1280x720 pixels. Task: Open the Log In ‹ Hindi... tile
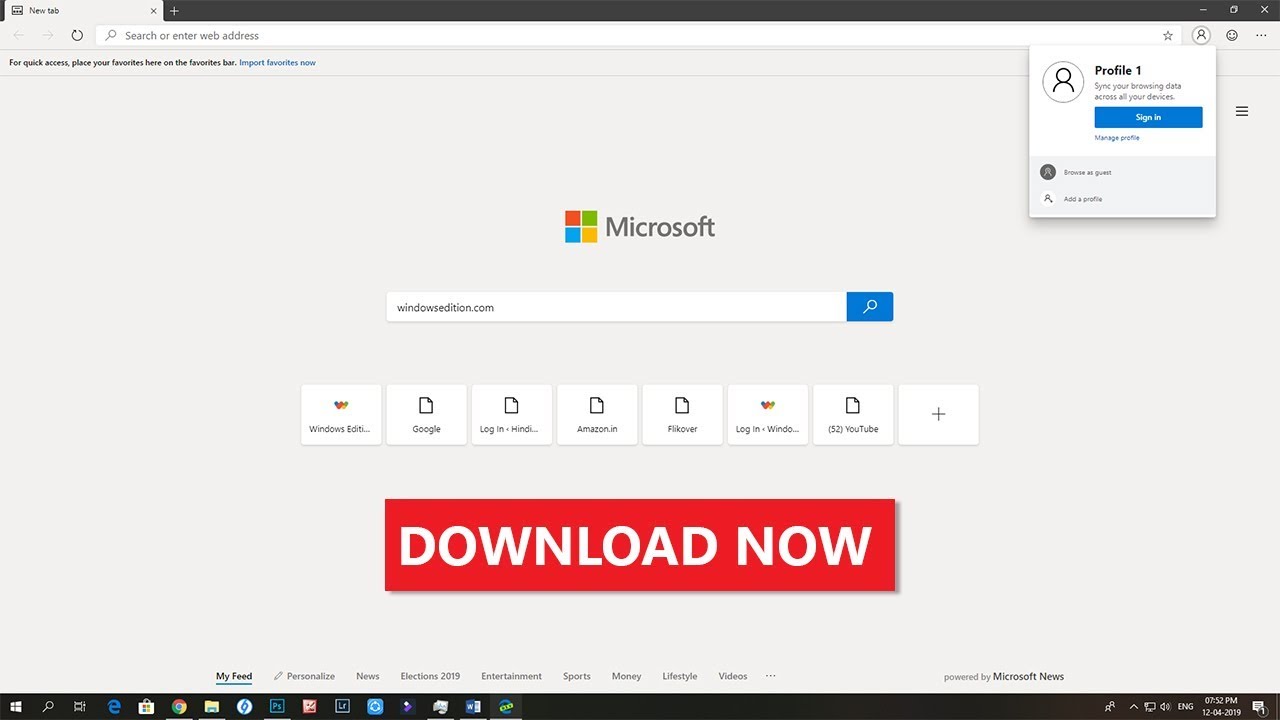click(x=512, y=414)
